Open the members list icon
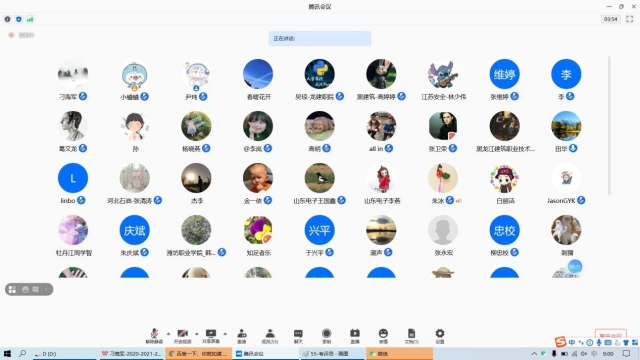This screenshot has height=360, width=640. pyautogui.click(x=270, y=336)
